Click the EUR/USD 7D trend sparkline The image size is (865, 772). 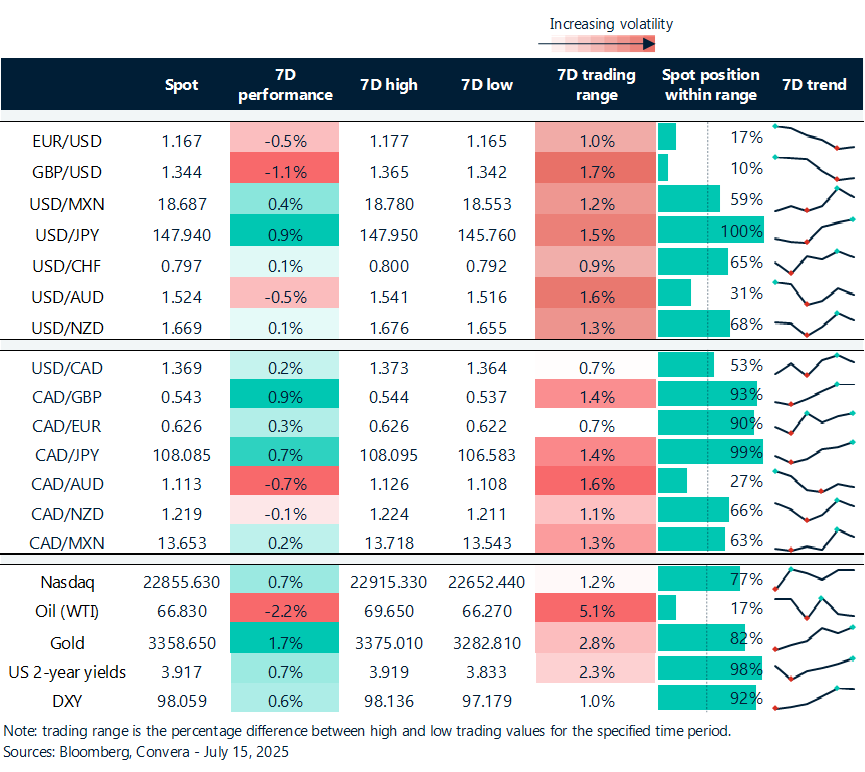click(814, 137)
